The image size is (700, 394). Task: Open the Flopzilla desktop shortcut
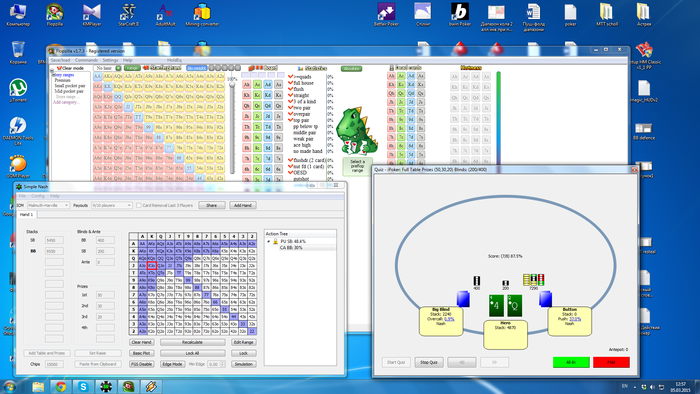[54, 15]
